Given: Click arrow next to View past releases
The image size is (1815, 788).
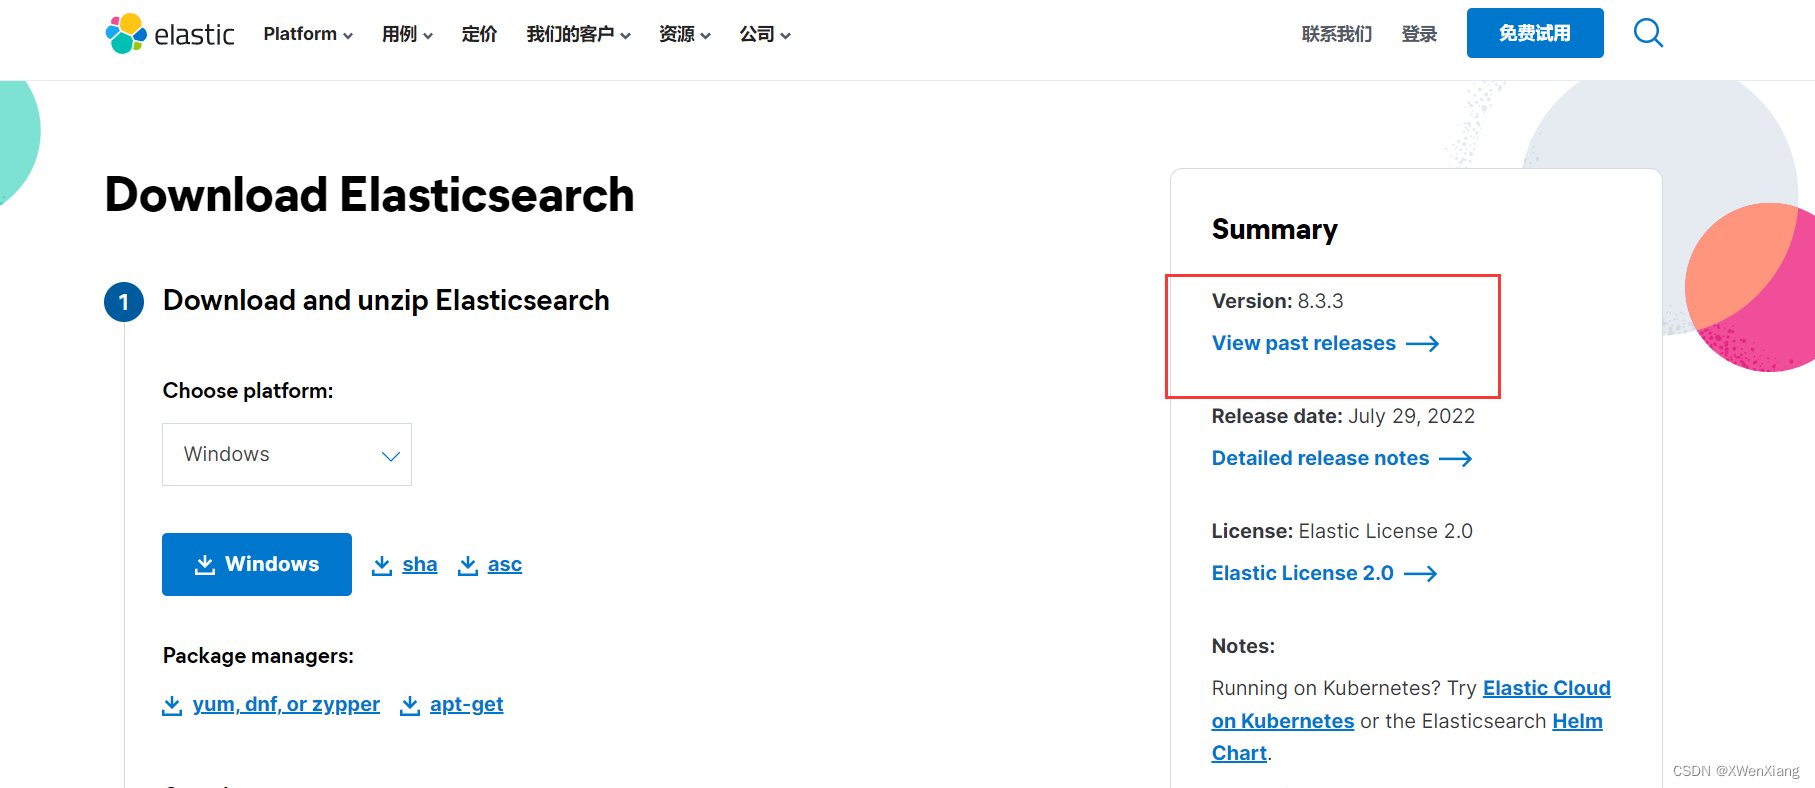Looking at the screenshot, I should click(1422, 344).
